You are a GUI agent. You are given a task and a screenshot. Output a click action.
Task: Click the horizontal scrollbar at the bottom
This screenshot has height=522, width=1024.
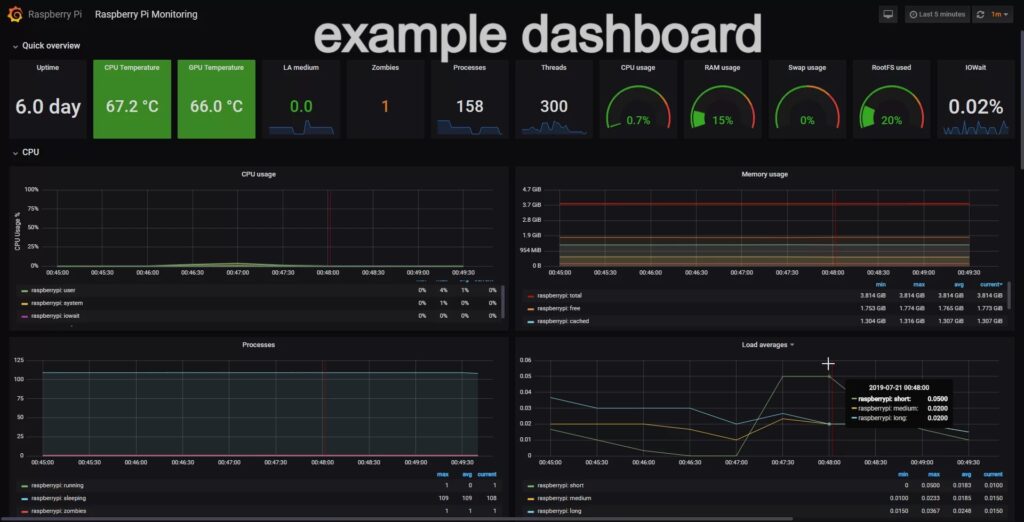pyautogui.click(x=396, y=519)
